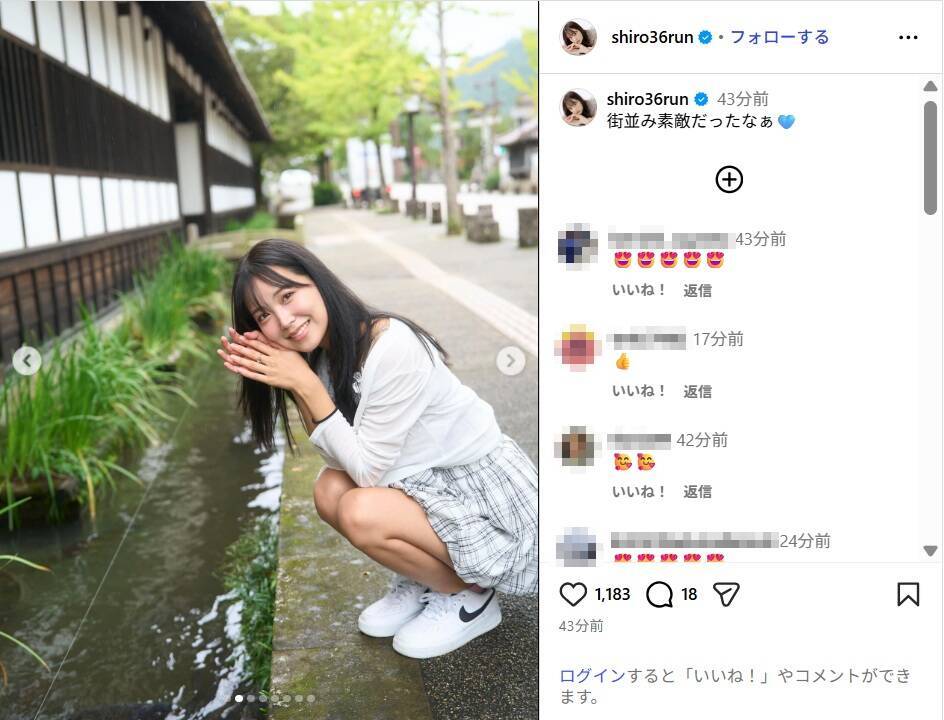Click the comments scrollbar up arrow

pyautogui.click(x=930, y=87)
